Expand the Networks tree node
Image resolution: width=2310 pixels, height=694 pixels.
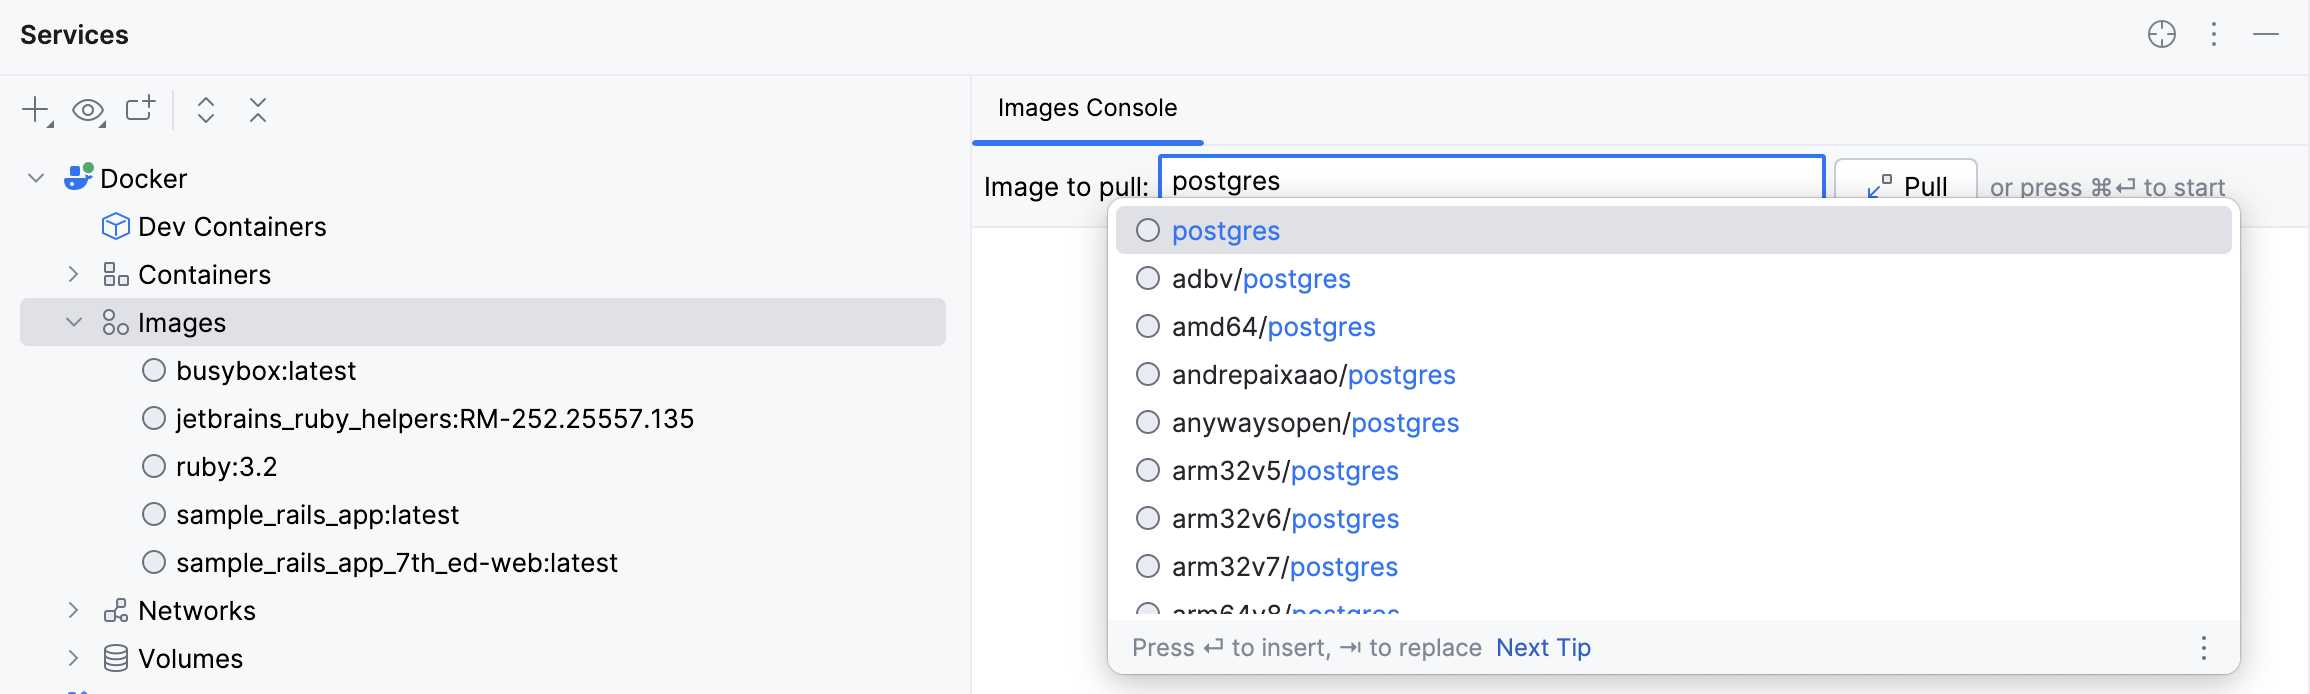[72, 610]
